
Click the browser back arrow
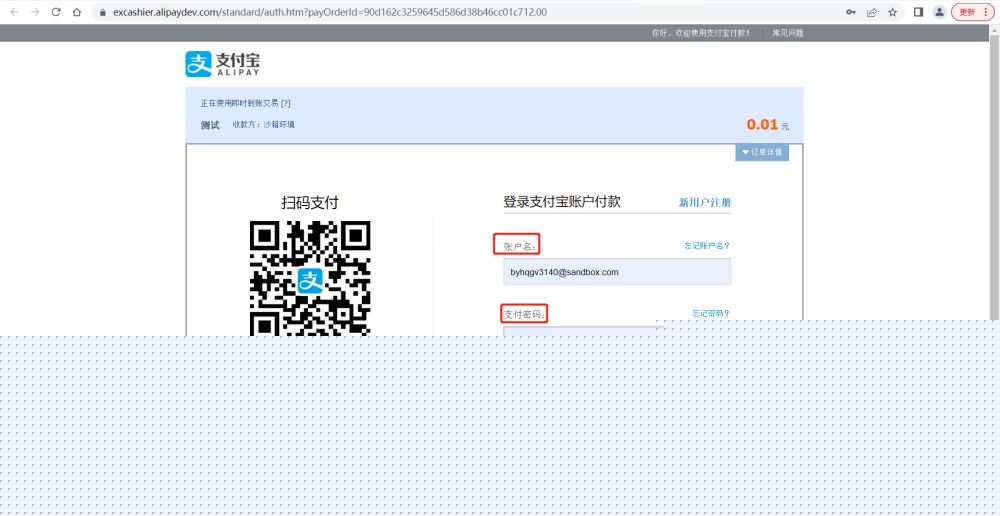(14, 12)
